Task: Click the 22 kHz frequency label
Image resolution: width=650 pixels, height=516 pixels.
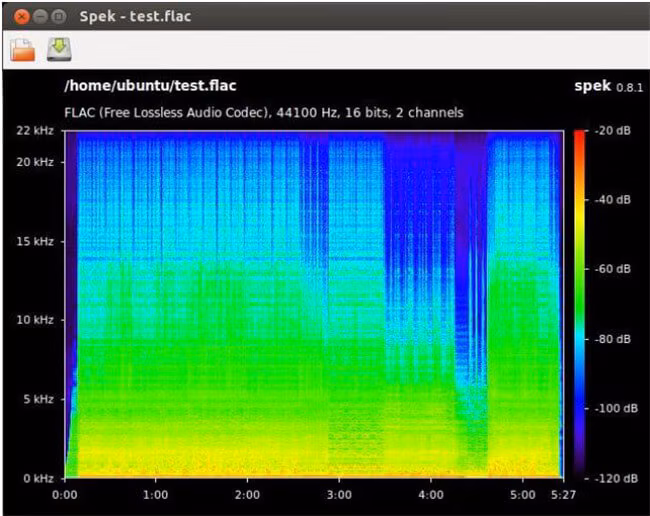Action: tap(35, 131)
